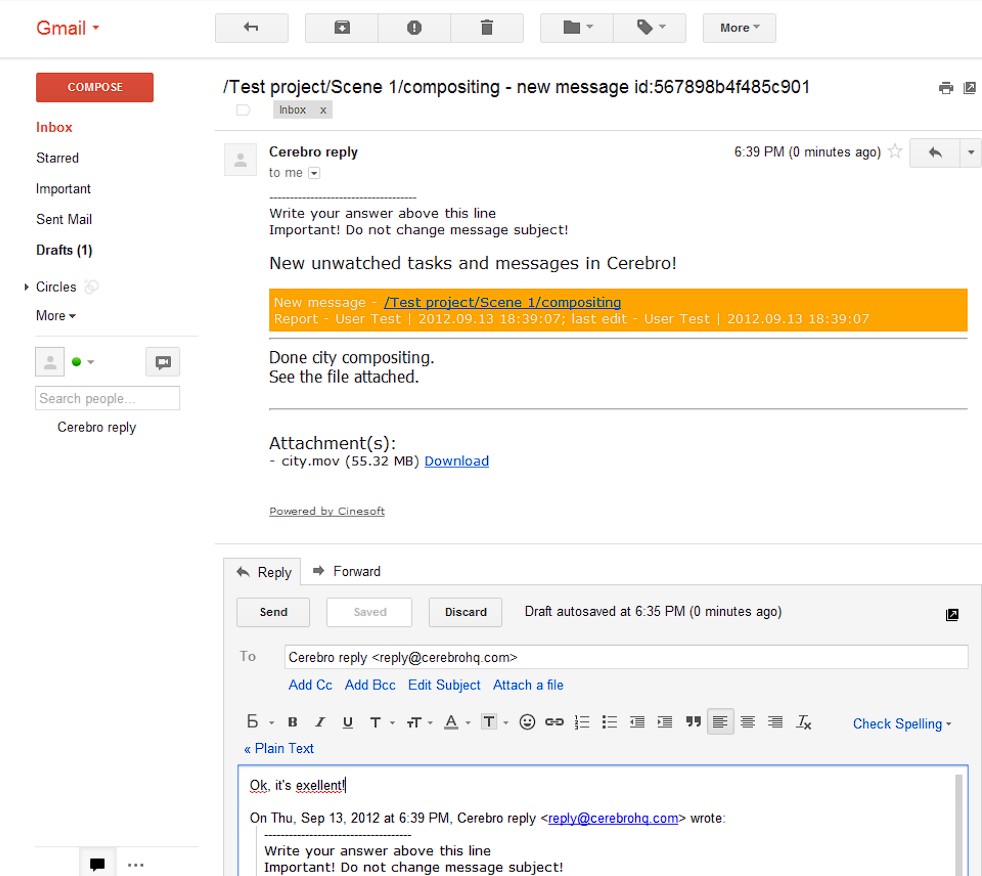Star the Cerebro reply message
The image size is (982, 876).
895,151
